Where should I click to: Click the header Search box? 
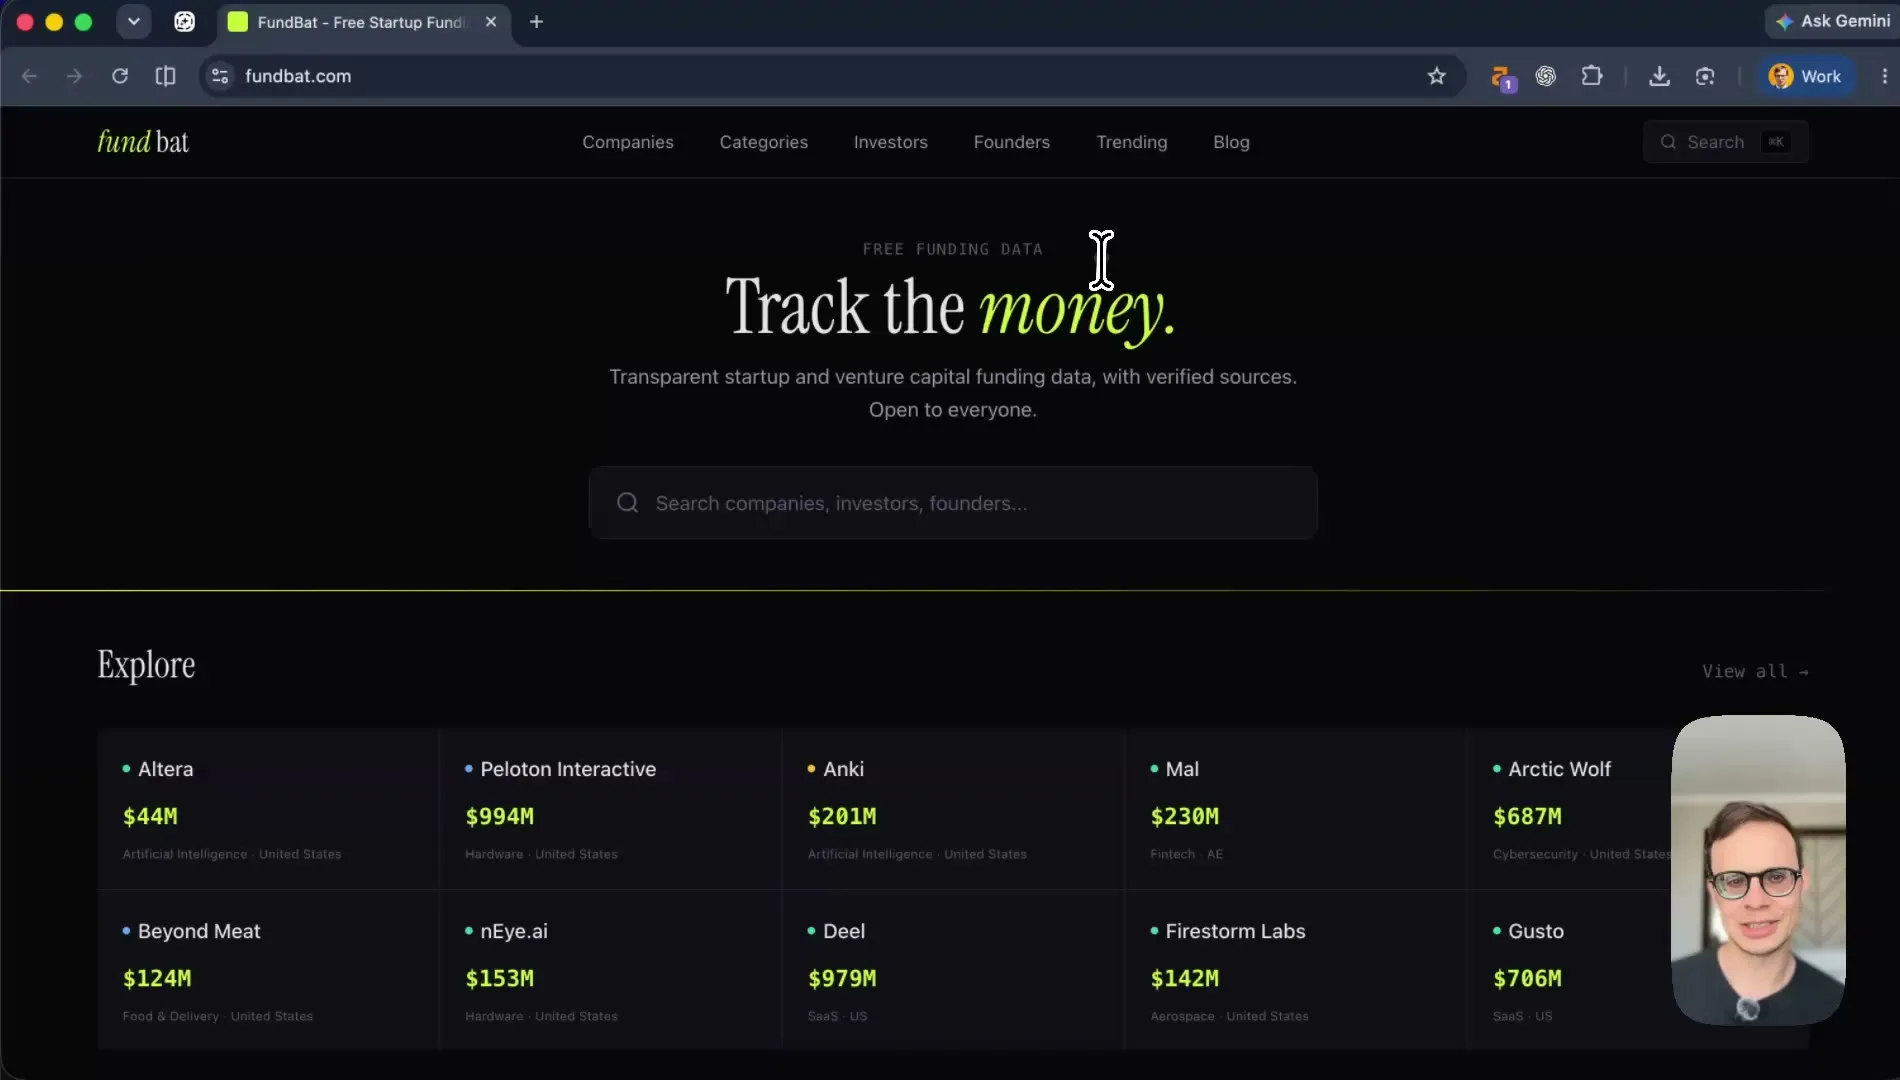pos(1726,142)
